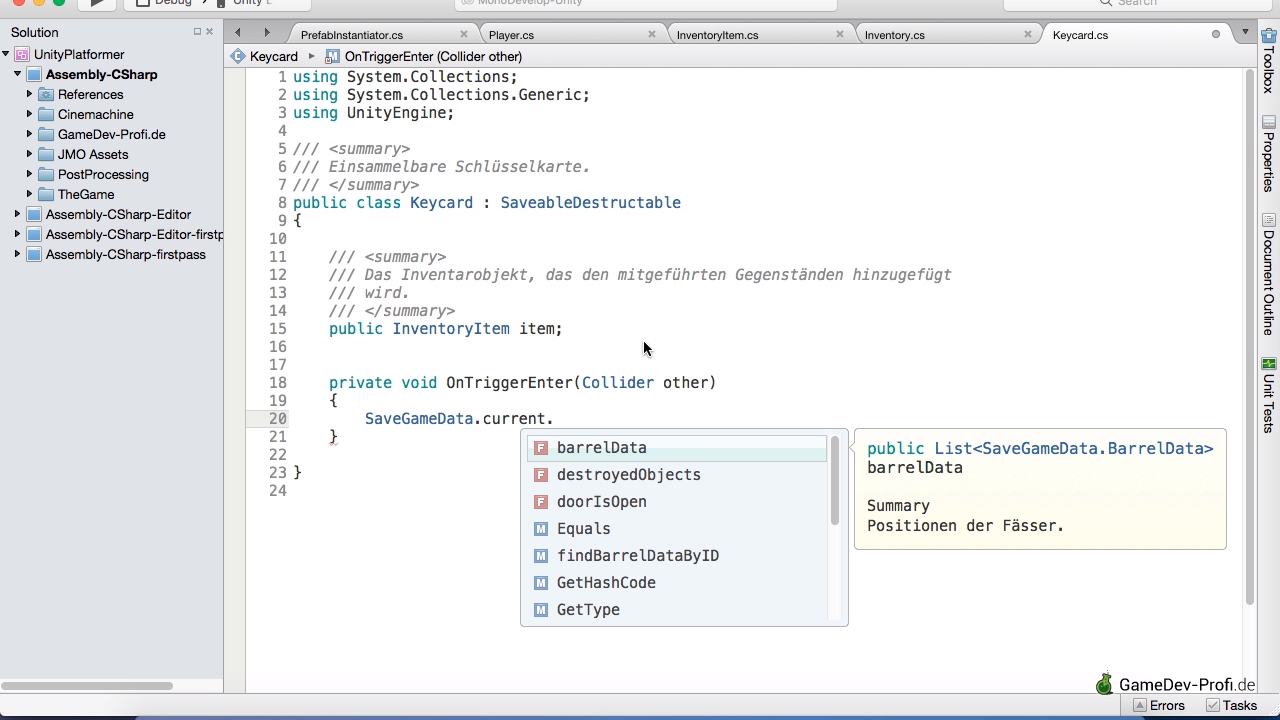This screenshot has height=720, width=1280.
Task: Open the Document Outline side panel
Action: tap(1269, 274)
